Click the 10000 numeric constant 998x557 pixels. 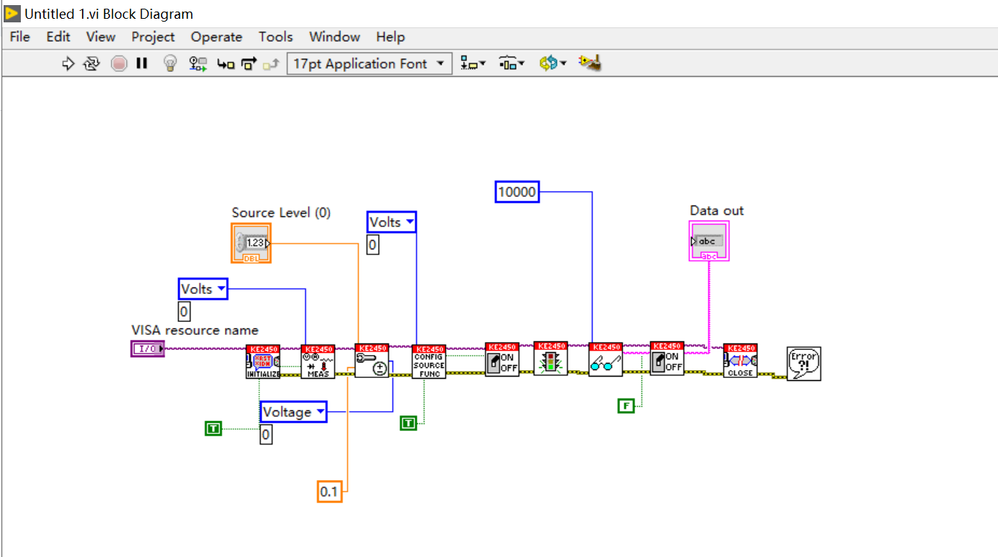click(x=517, y=192)
